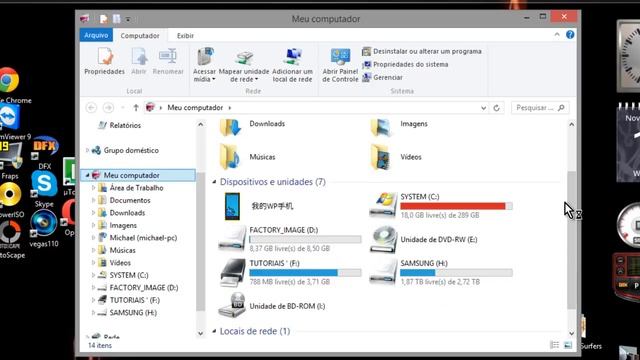The height and width of the screenshot is (360, 640).
Task: Select the Downloads folder in main pane
Action: (252, 127)
